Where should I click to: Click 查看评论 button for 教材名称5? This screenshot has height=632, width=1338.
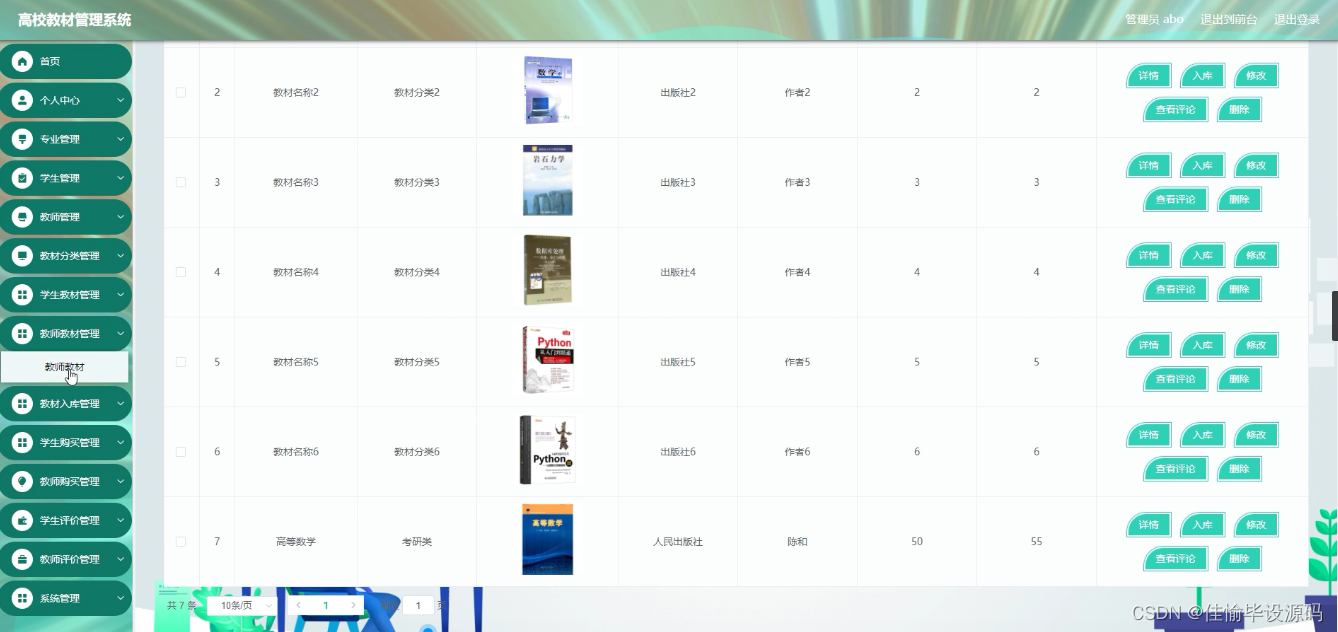click(1175, 379)
